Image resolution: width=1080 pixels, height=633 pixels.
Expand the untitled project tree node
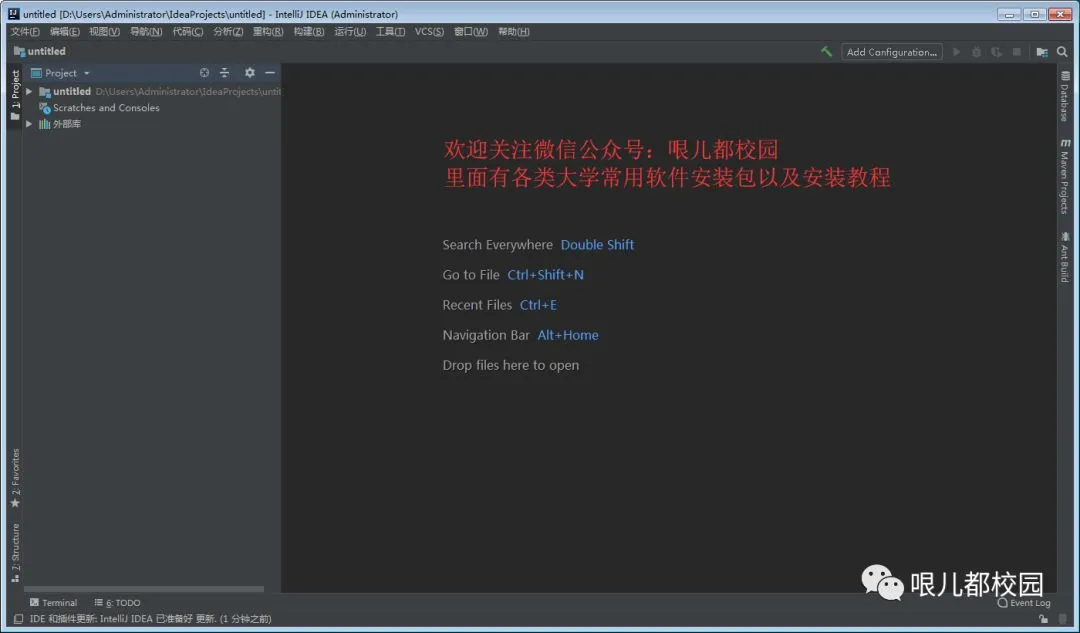[29, 91]
